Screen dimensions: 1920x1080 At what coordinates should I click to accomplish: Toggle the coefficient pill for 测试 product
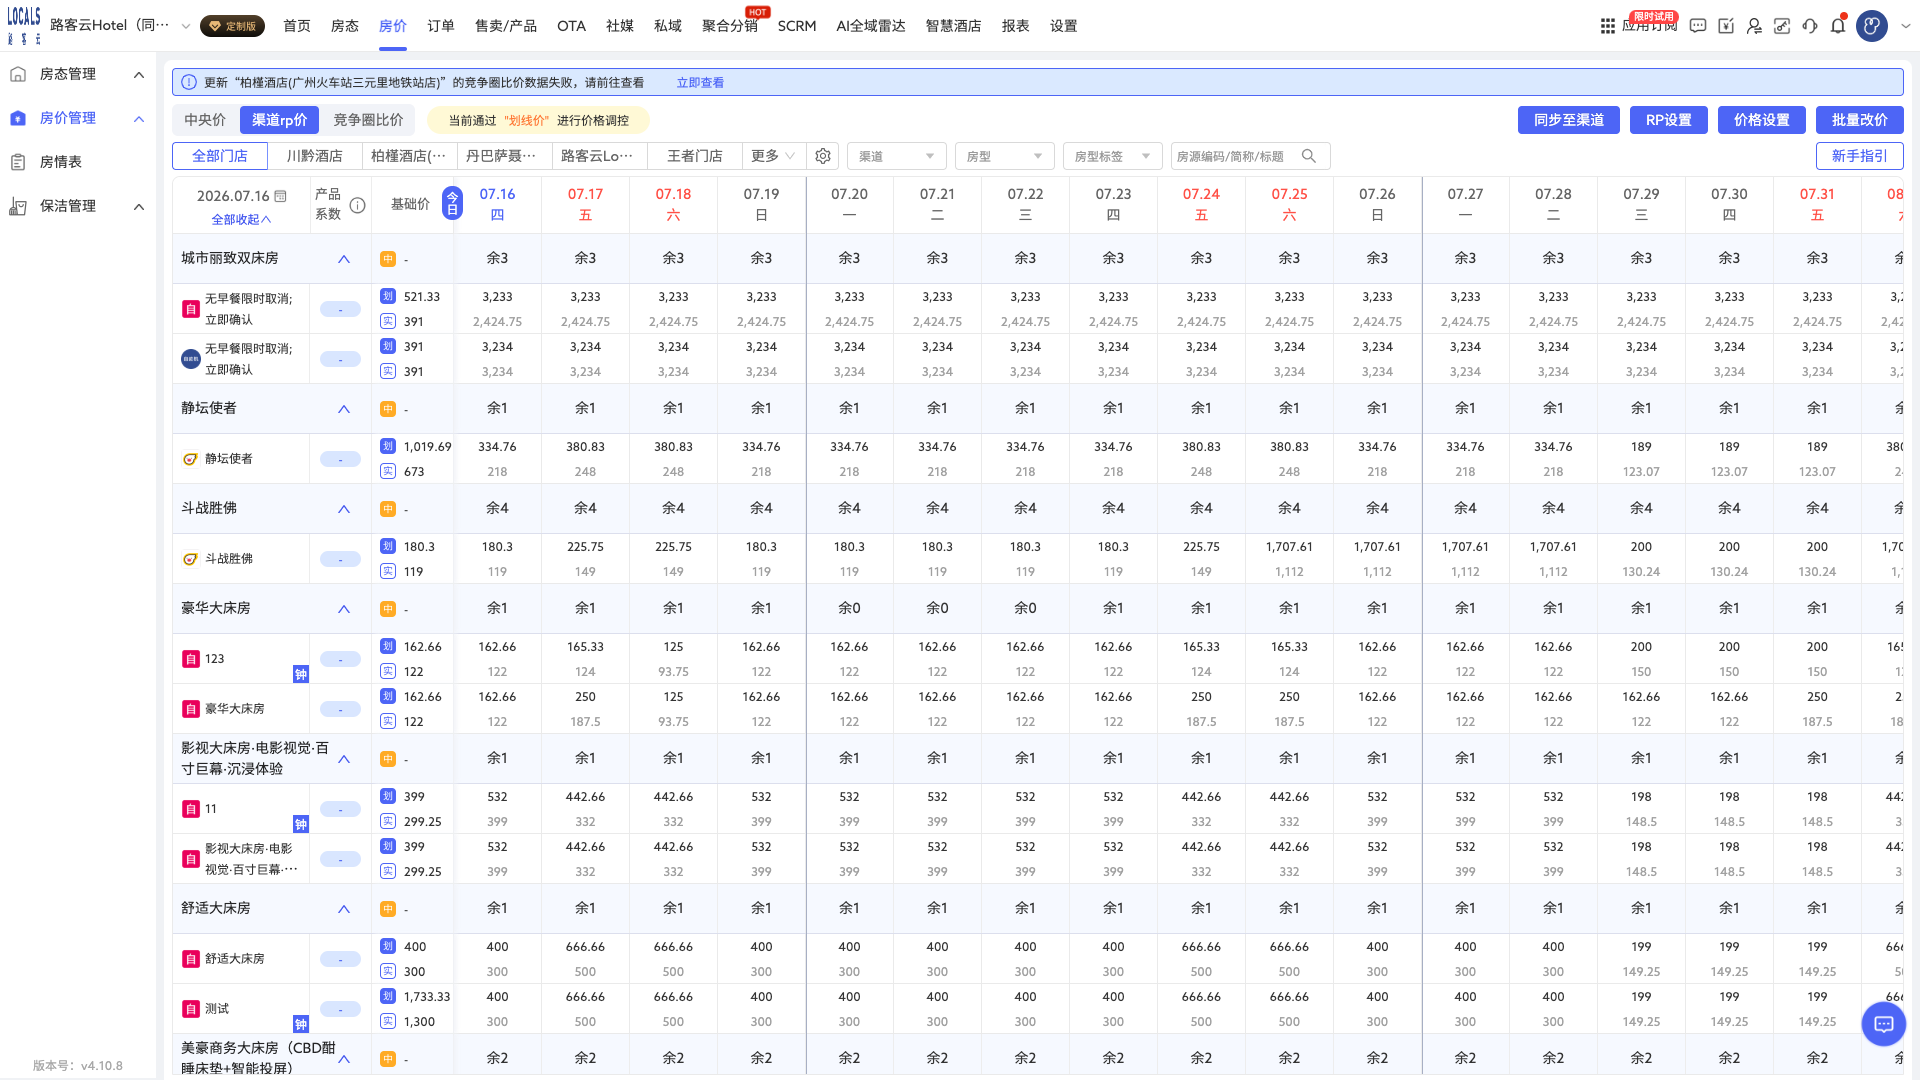point(340,1009)
